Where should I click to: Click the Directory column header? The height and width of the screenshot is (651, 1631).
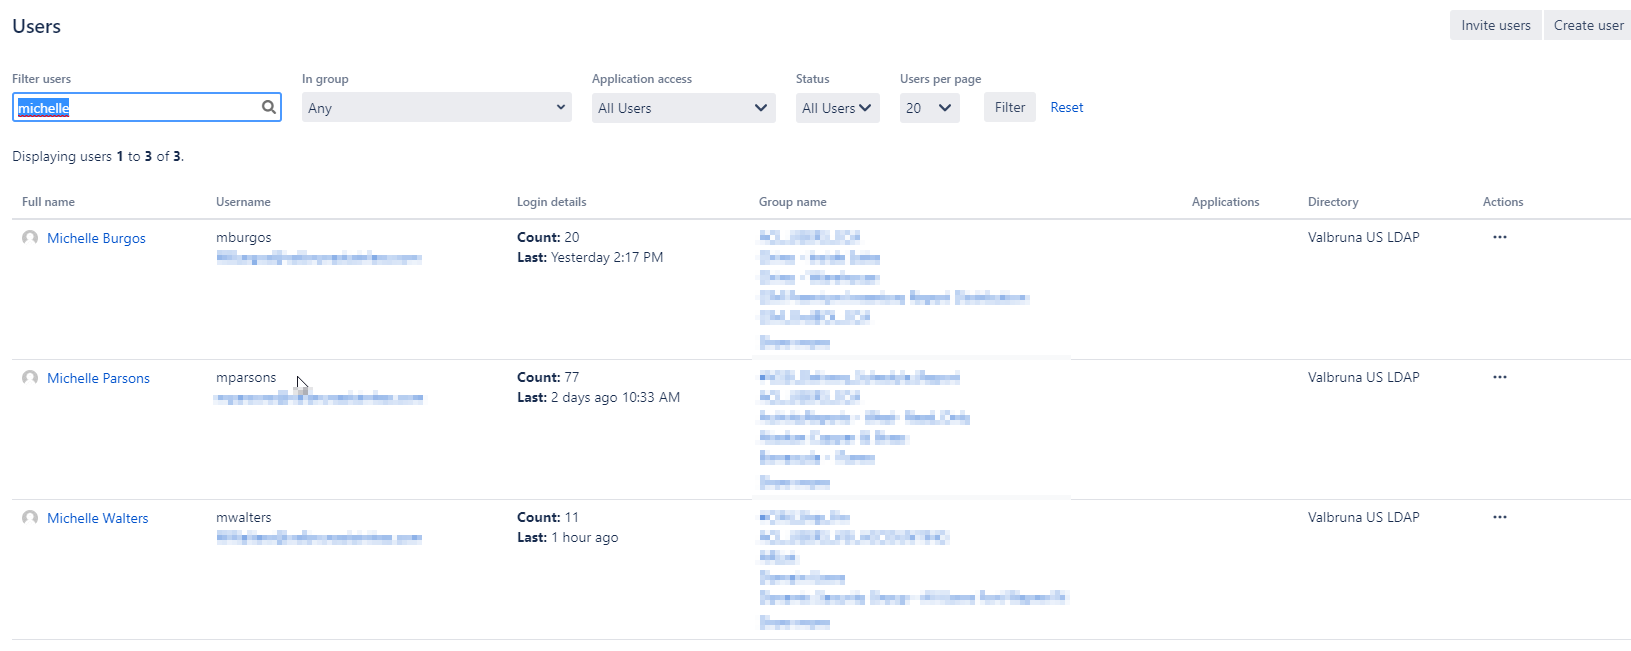click(1333, 202)
